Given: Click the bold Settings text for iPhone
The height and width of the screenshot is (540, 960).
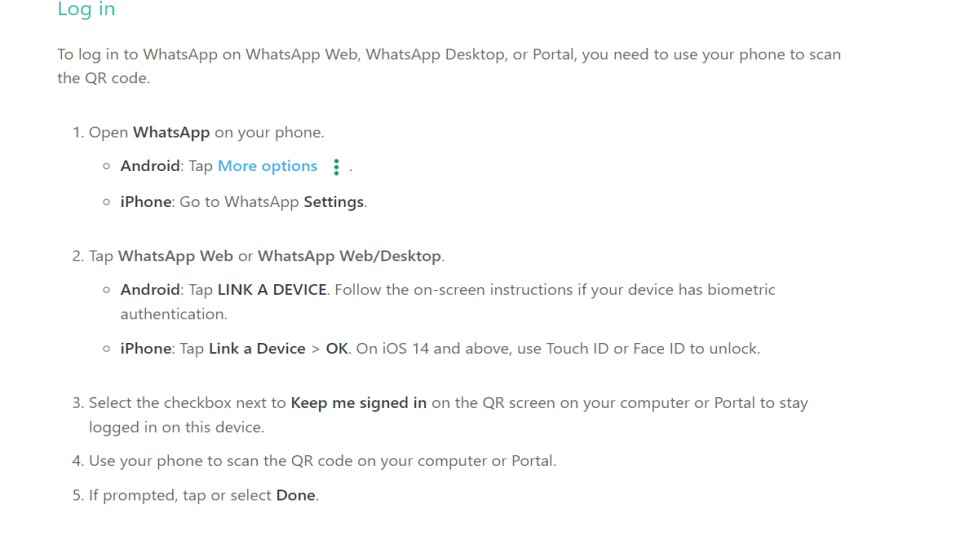Looking at the screenshot, I should [x=334, y=202].
